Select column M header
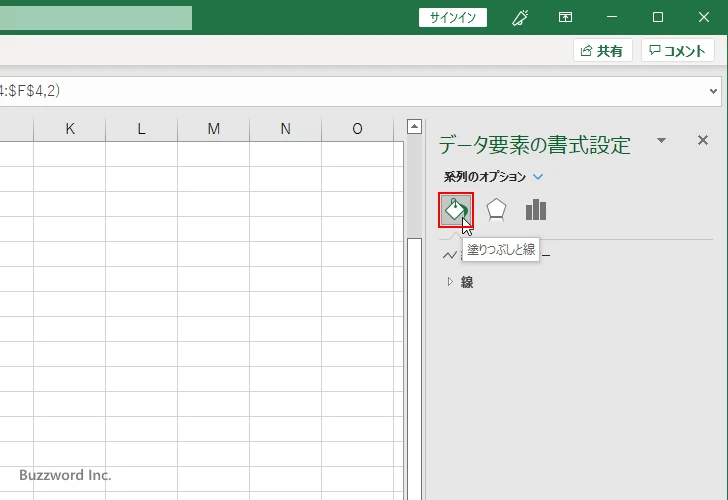 pos(214,128)
